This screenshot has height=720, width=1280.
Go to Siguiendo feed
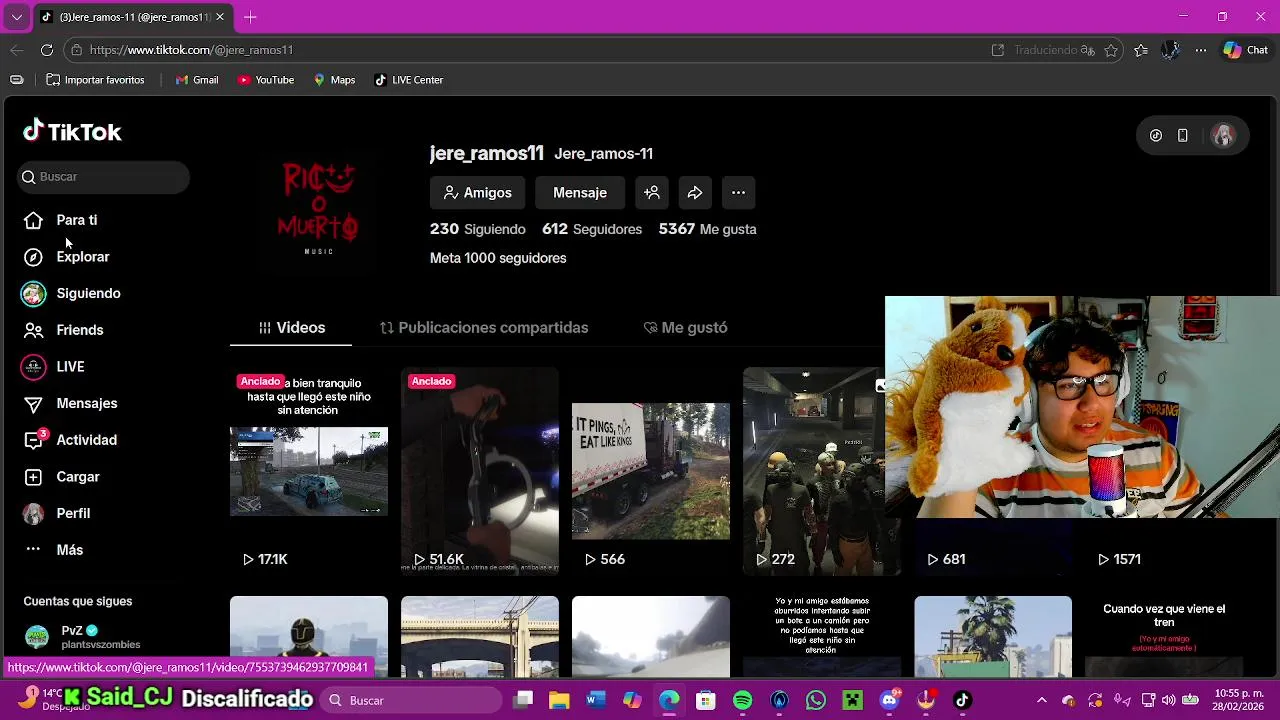[72, 293]
